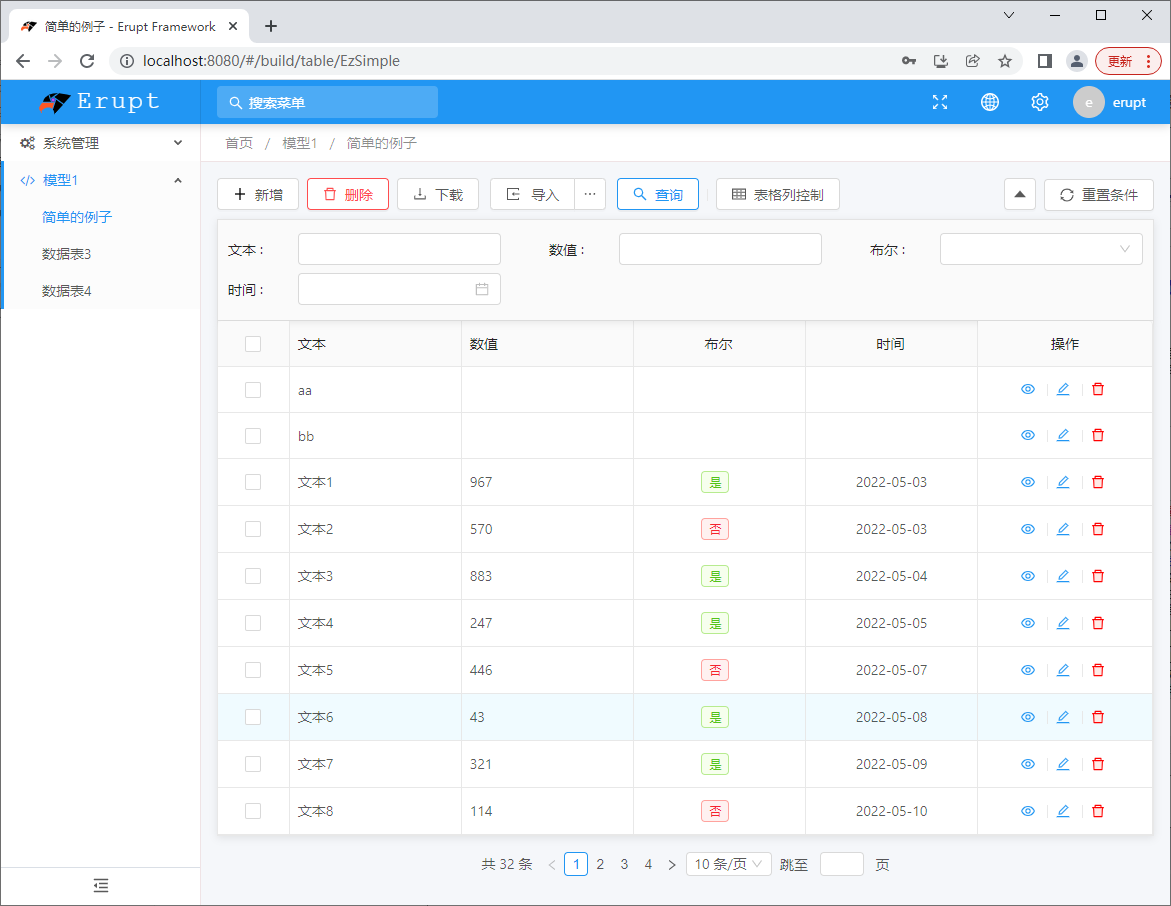Click the 搜索菜单 search box
The width and height of the screenshot is (1171, 906).
(x=327, y=102)
